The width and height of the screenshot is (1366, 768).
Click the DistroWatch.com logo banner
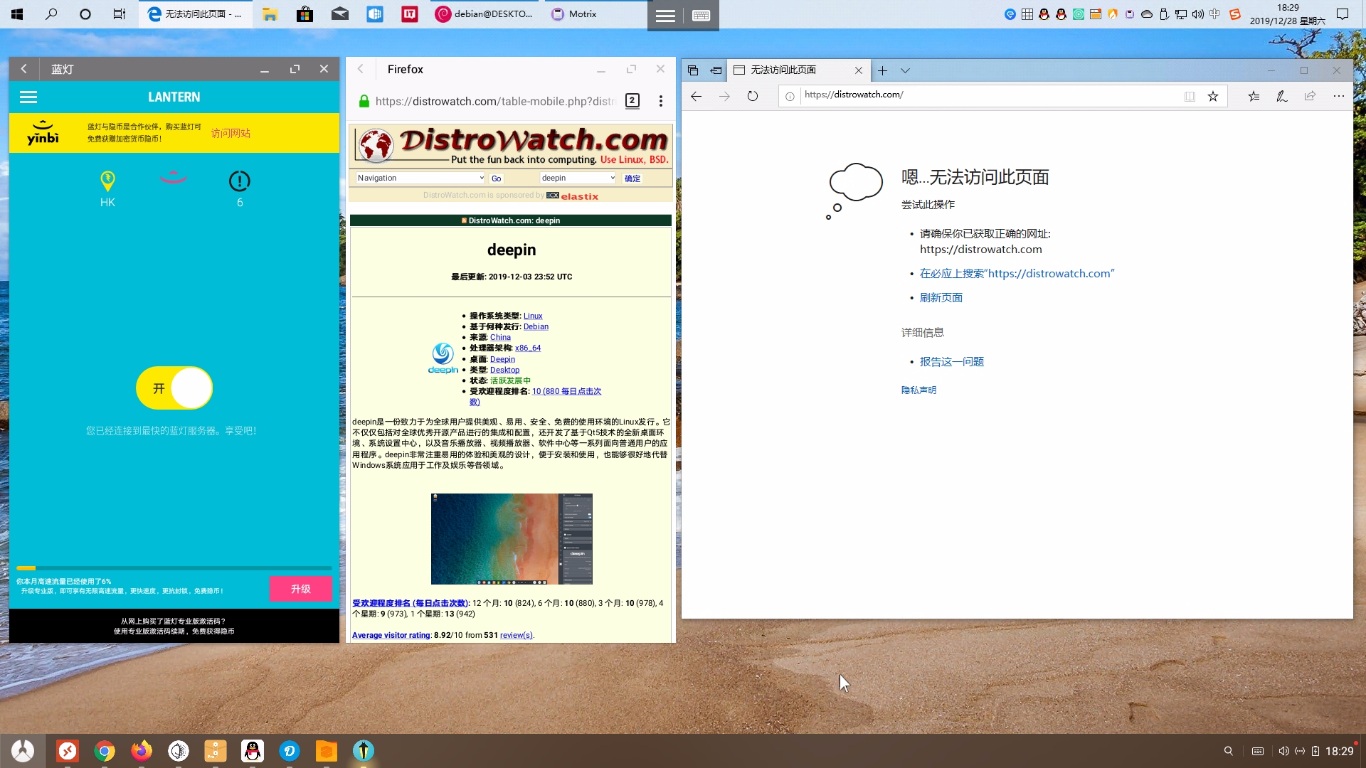[512, 147]
